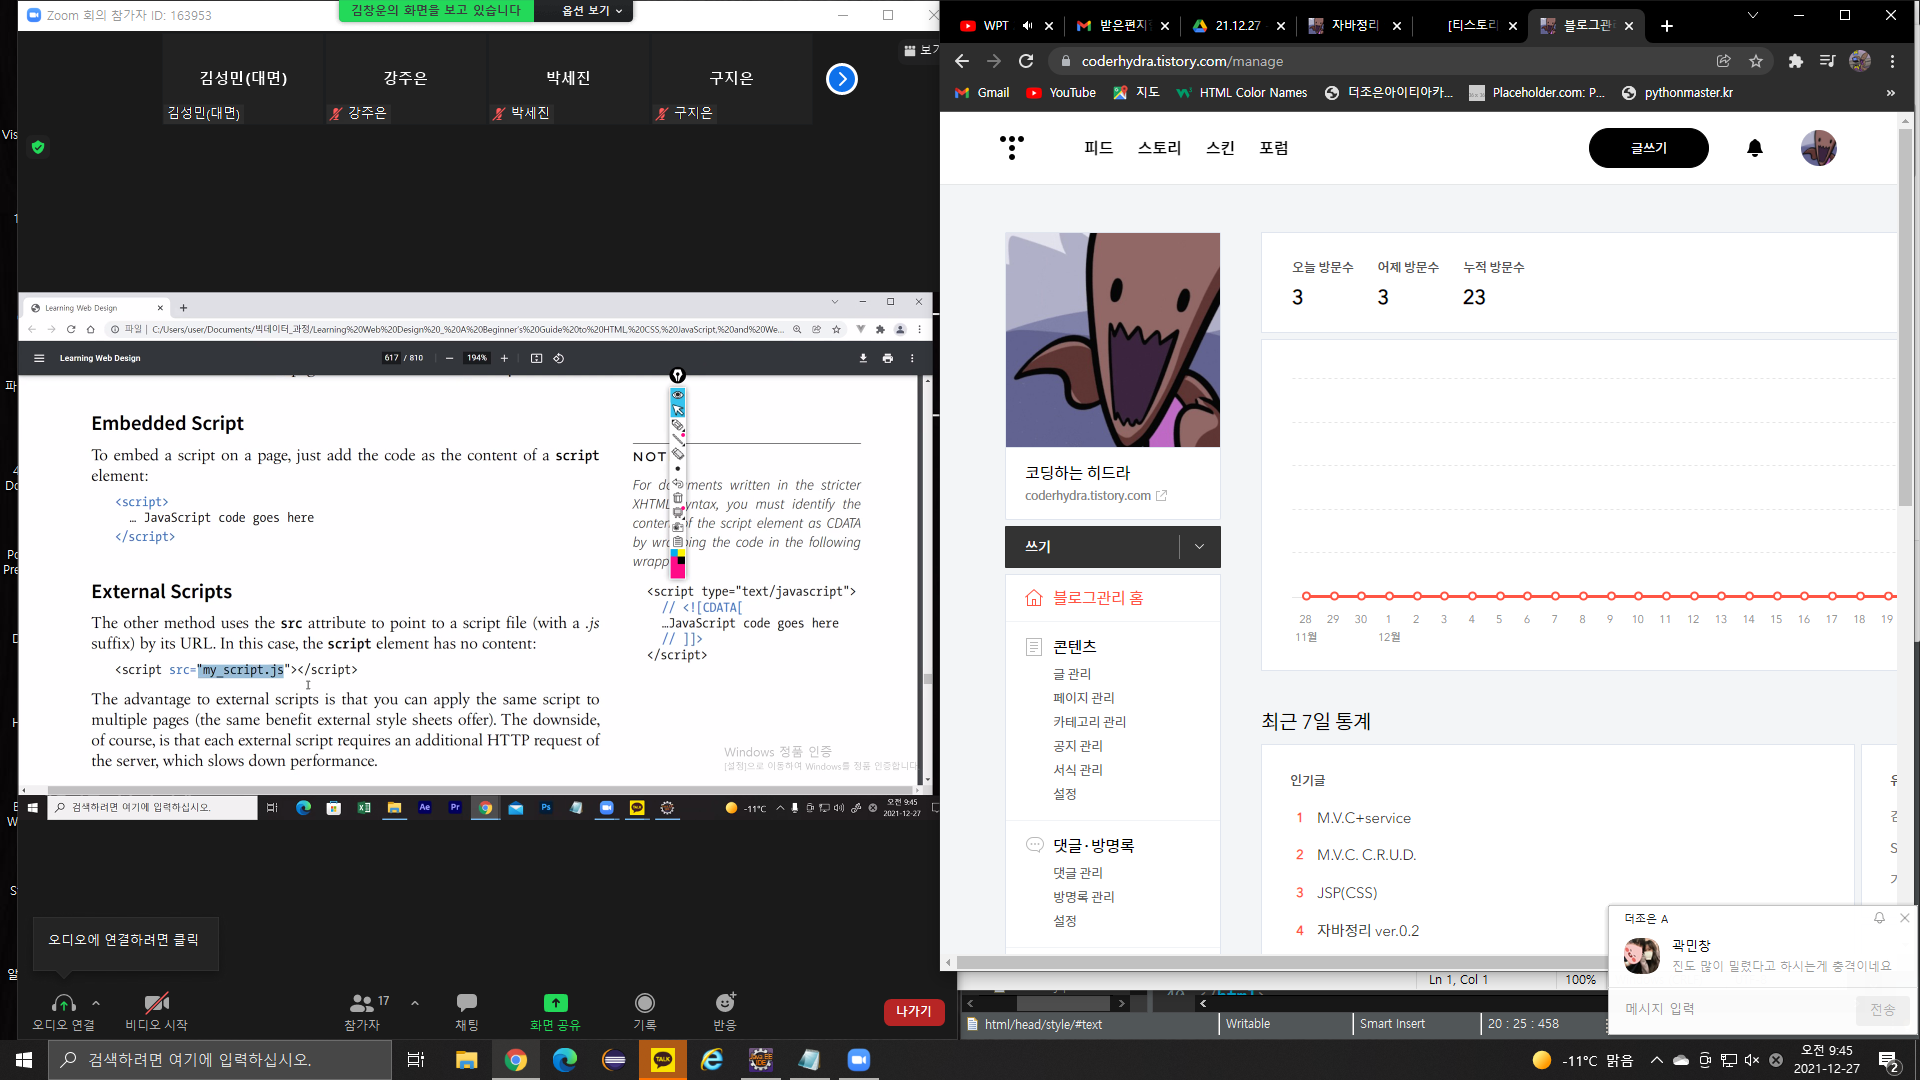Bookmark page with star icon
Viewport: 1920px width, 1080px height.
[x=1756, y=61]
